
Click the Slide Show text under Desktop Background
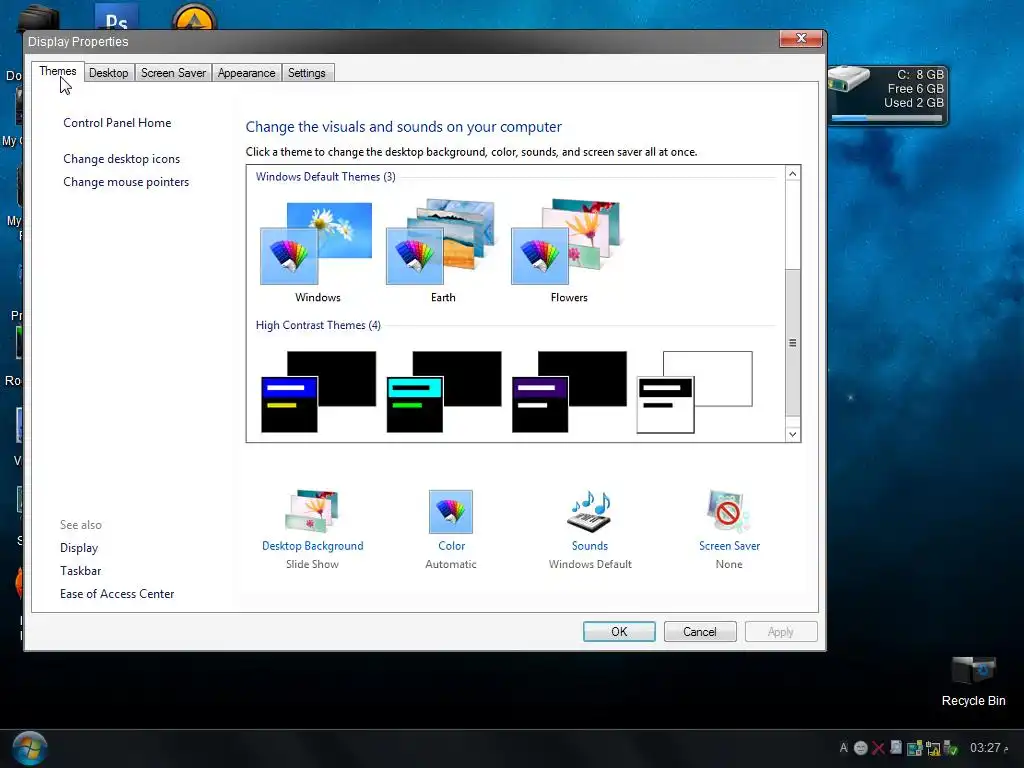312,564
